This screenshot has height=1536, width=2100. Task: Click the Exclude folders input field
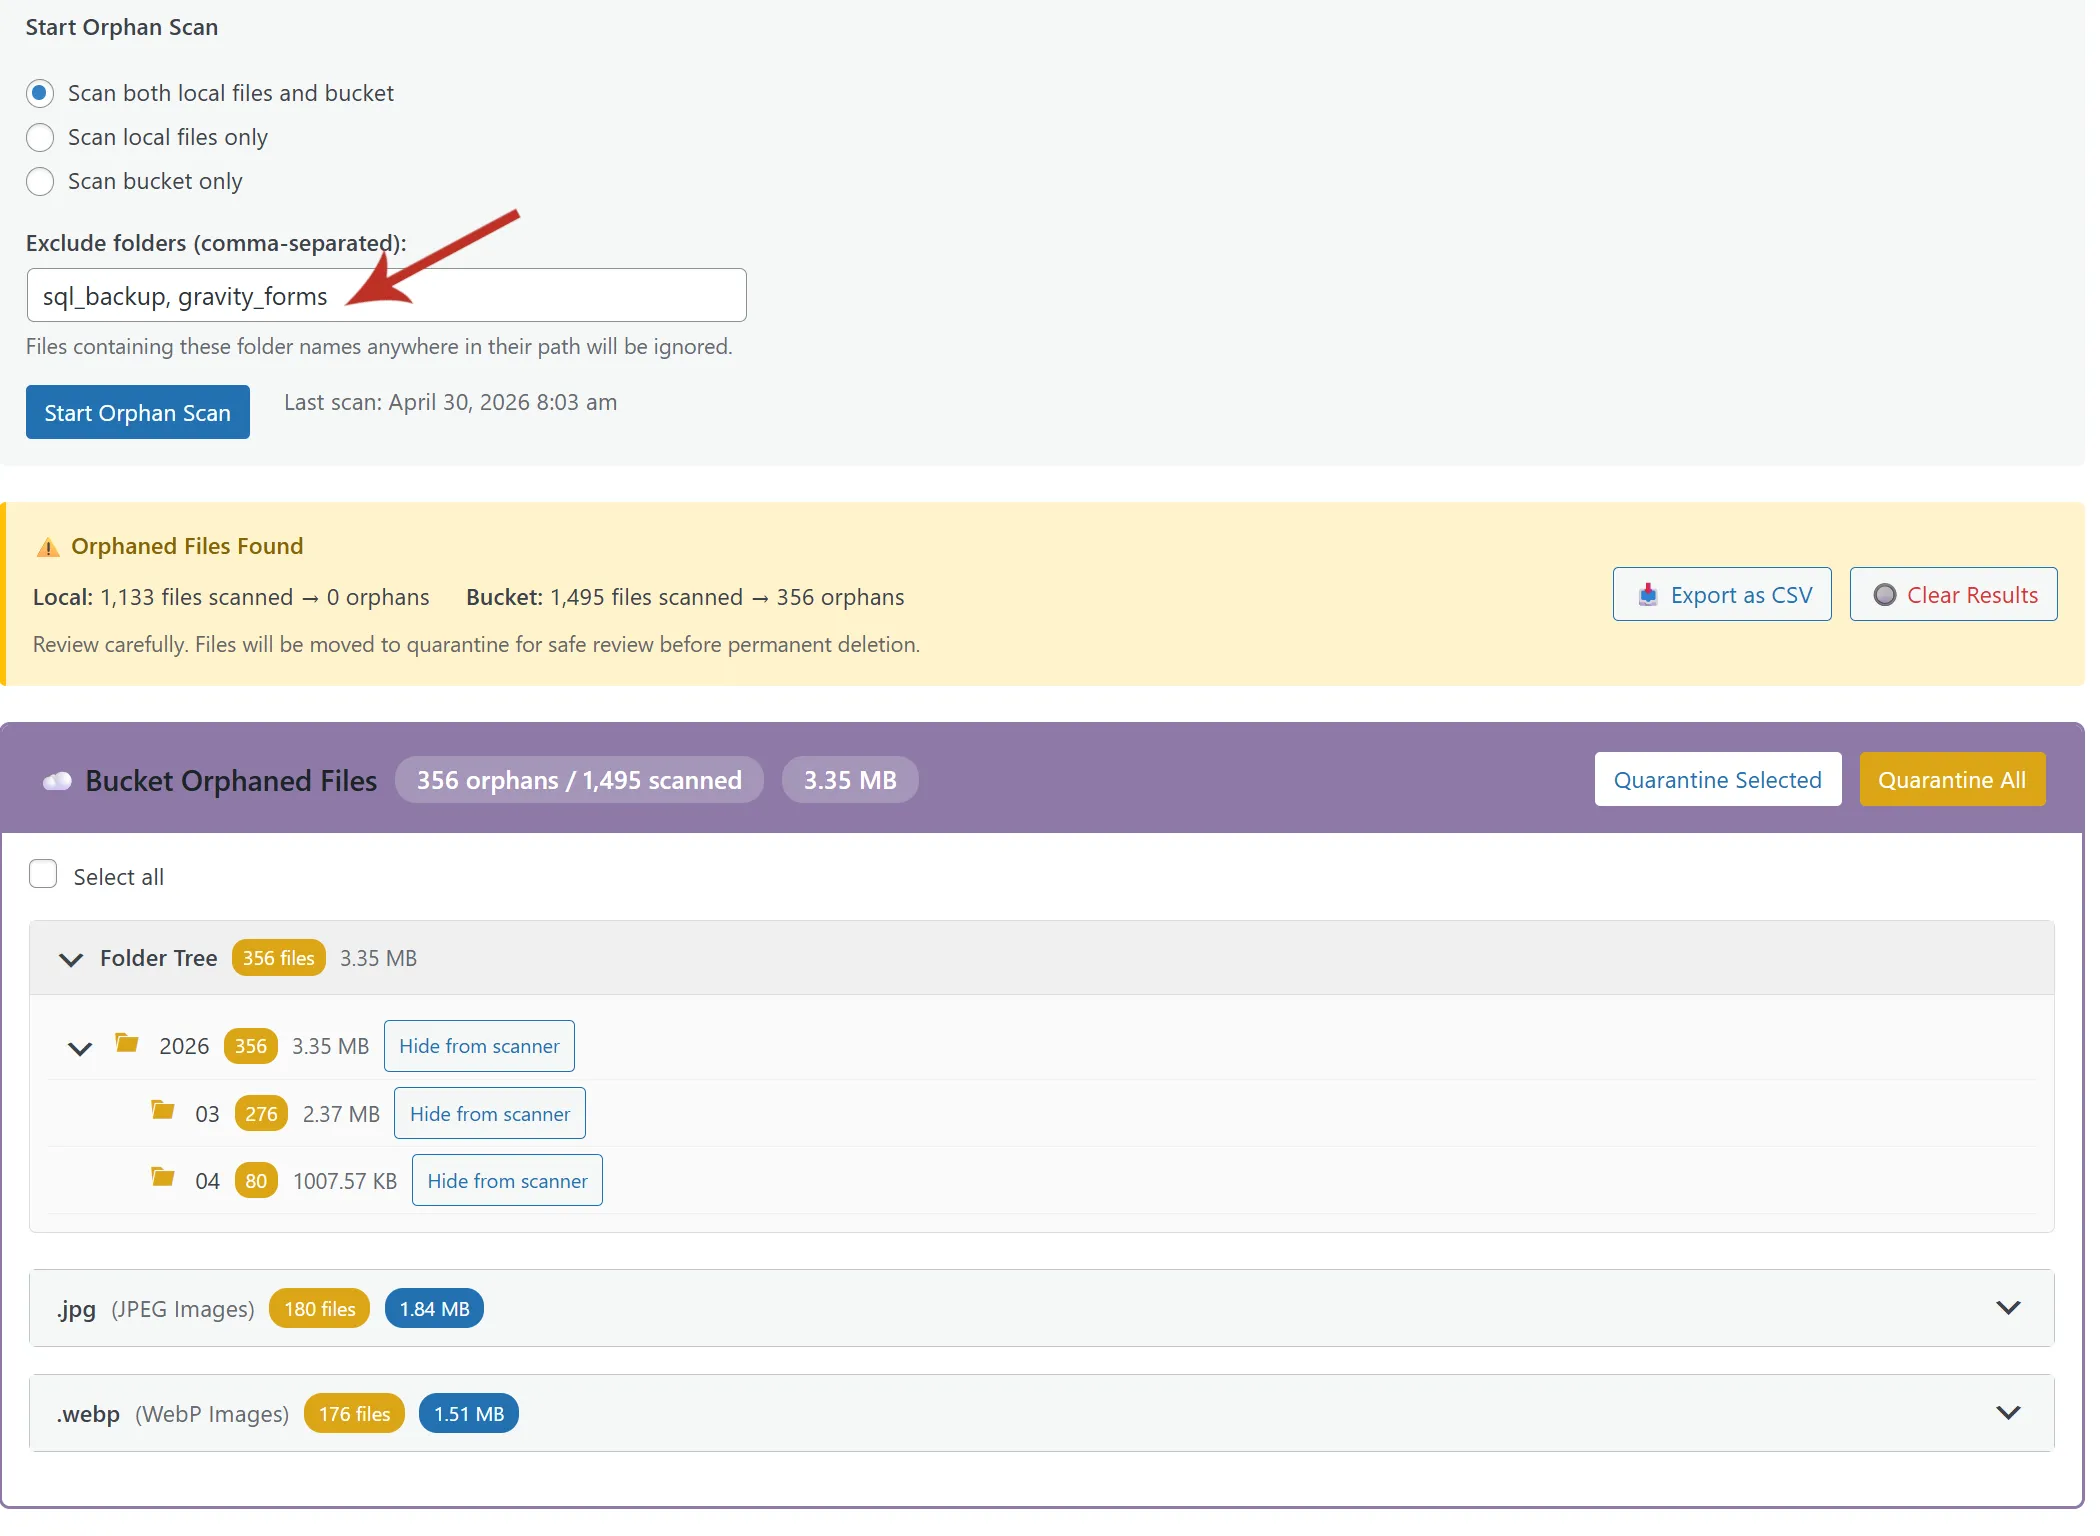pyautogui.click(x=386, y=296)
